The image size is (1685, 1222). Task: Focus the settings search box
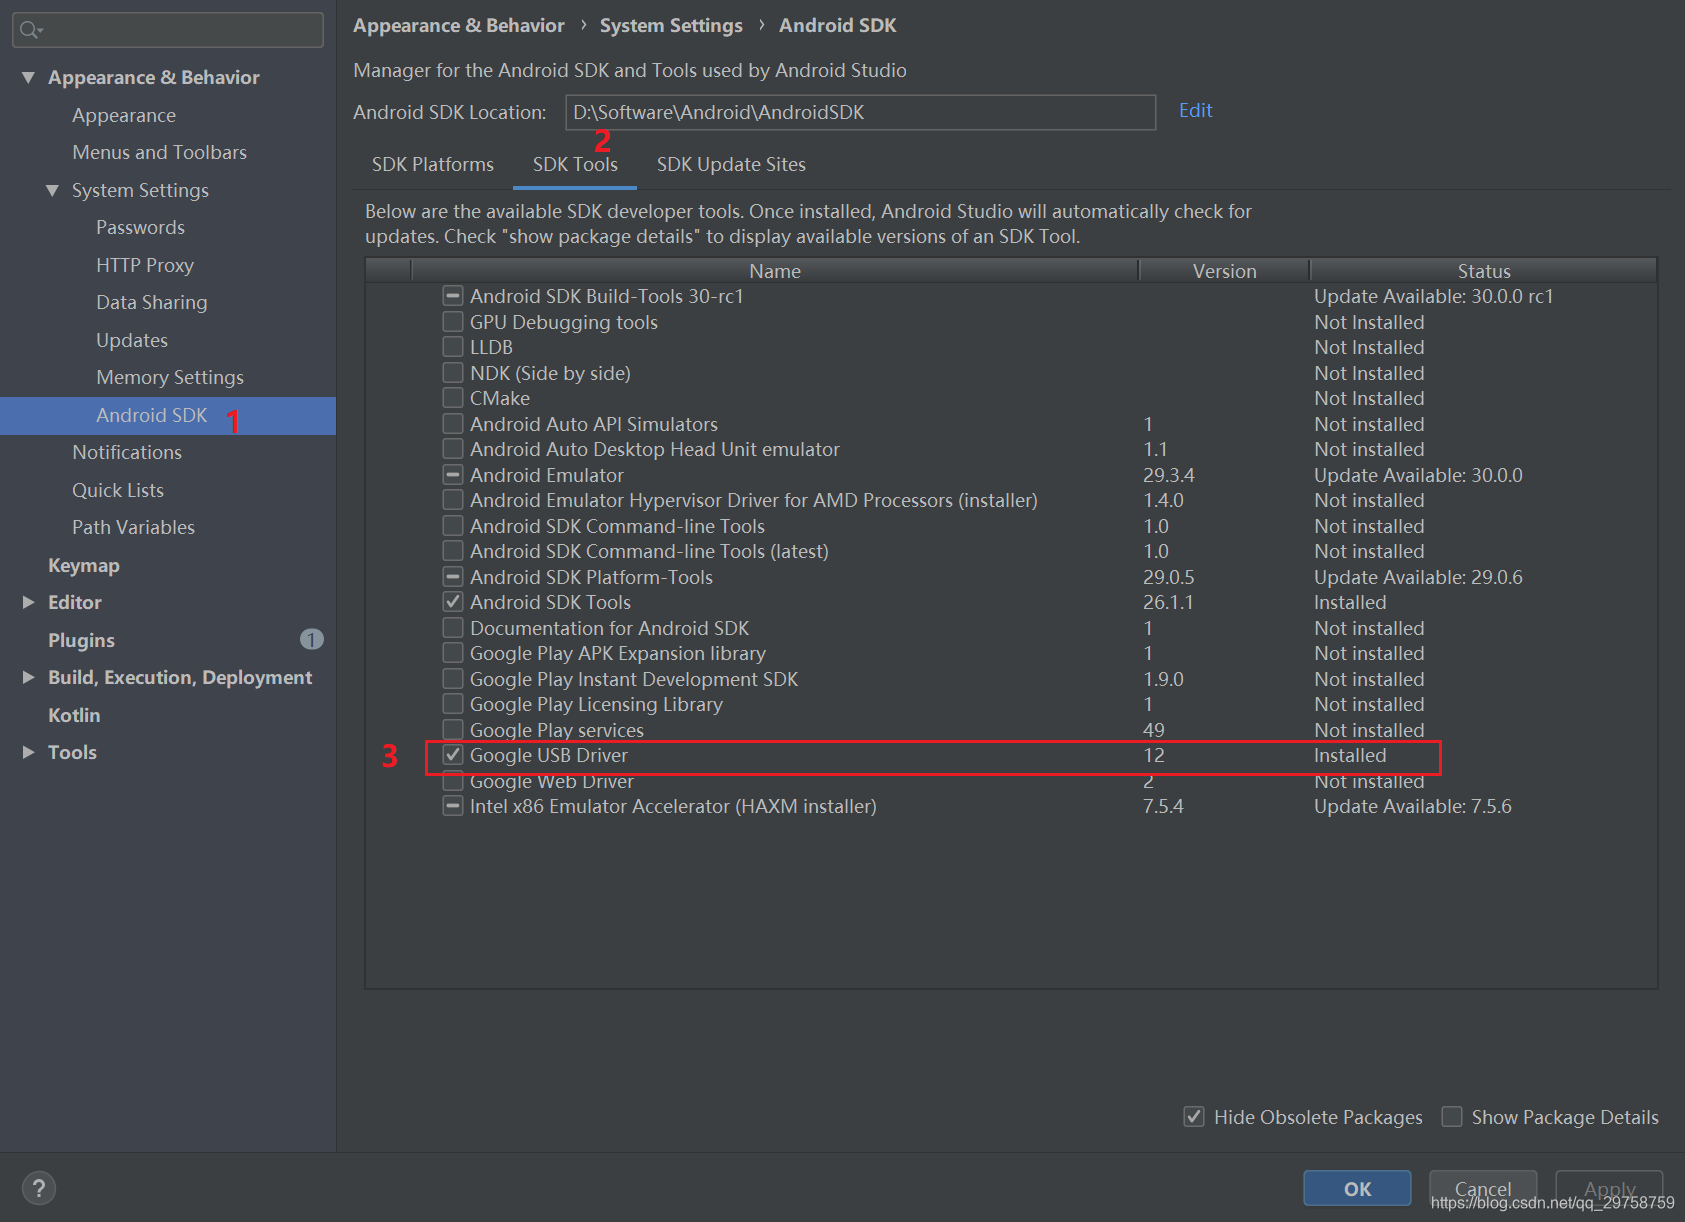(168, 30)
